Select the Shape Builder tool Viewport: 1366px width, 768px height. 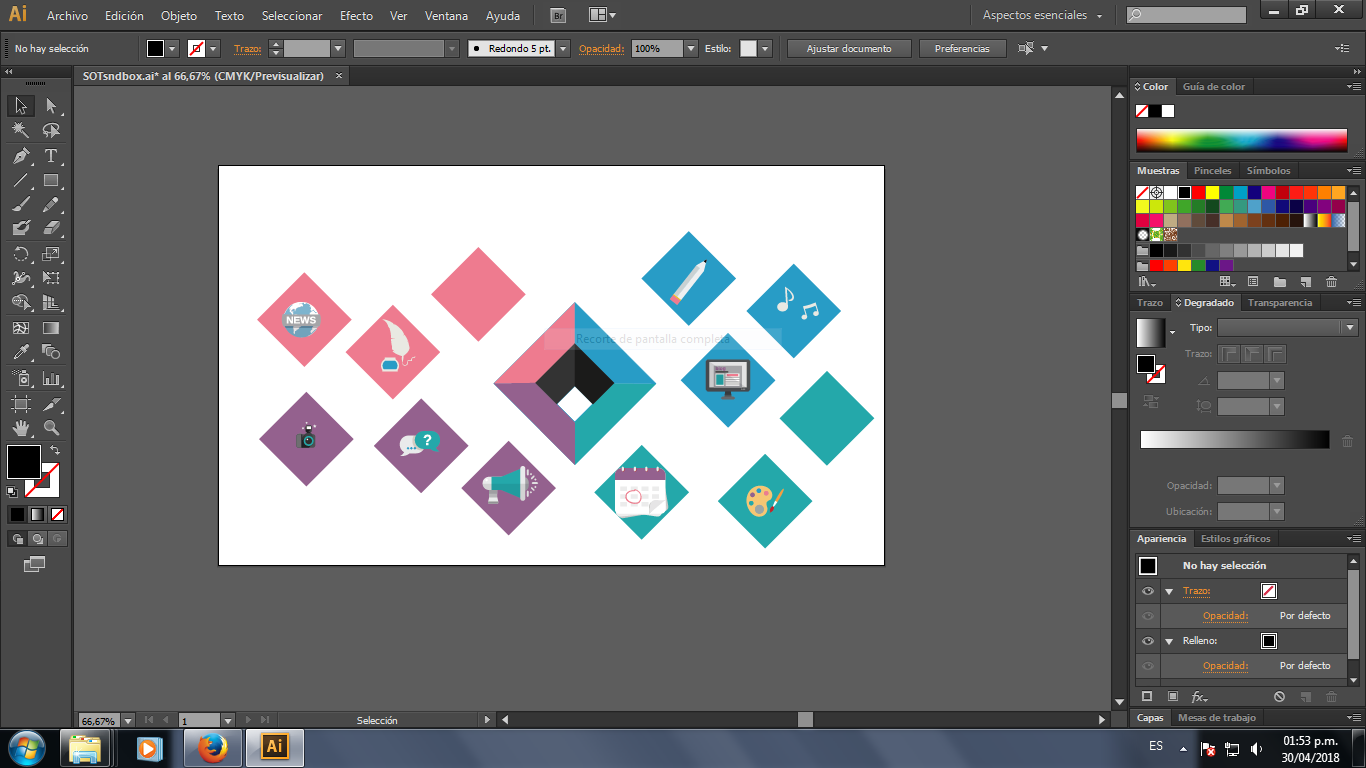tap(20, 302)
